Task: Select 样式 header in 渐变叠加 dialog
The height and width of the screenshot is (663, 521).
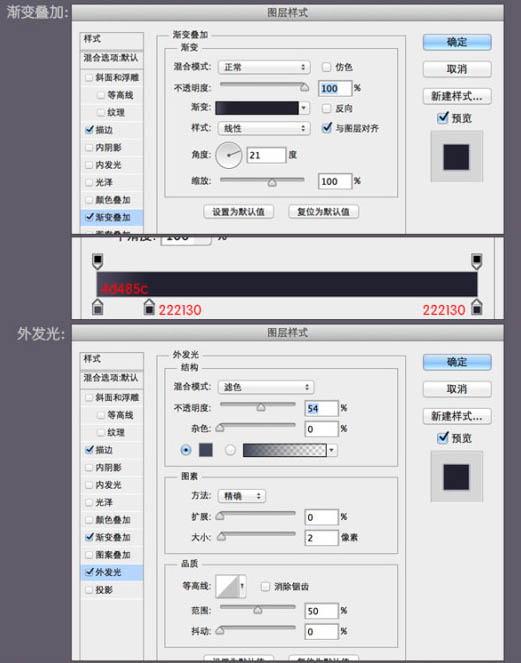Action: 112,39
